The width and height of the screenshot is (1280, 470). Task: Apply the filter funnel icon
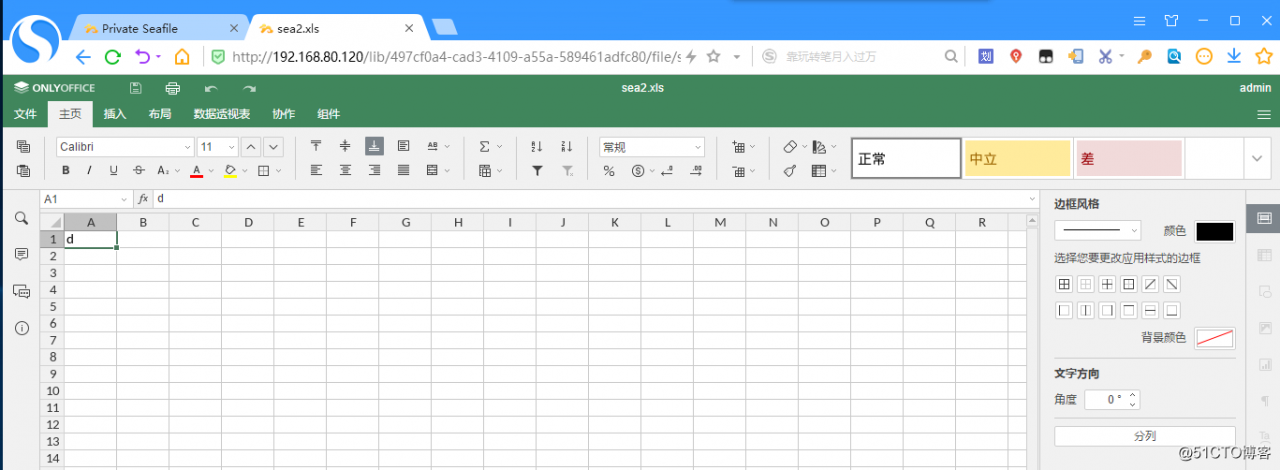[x=537, y=171]
